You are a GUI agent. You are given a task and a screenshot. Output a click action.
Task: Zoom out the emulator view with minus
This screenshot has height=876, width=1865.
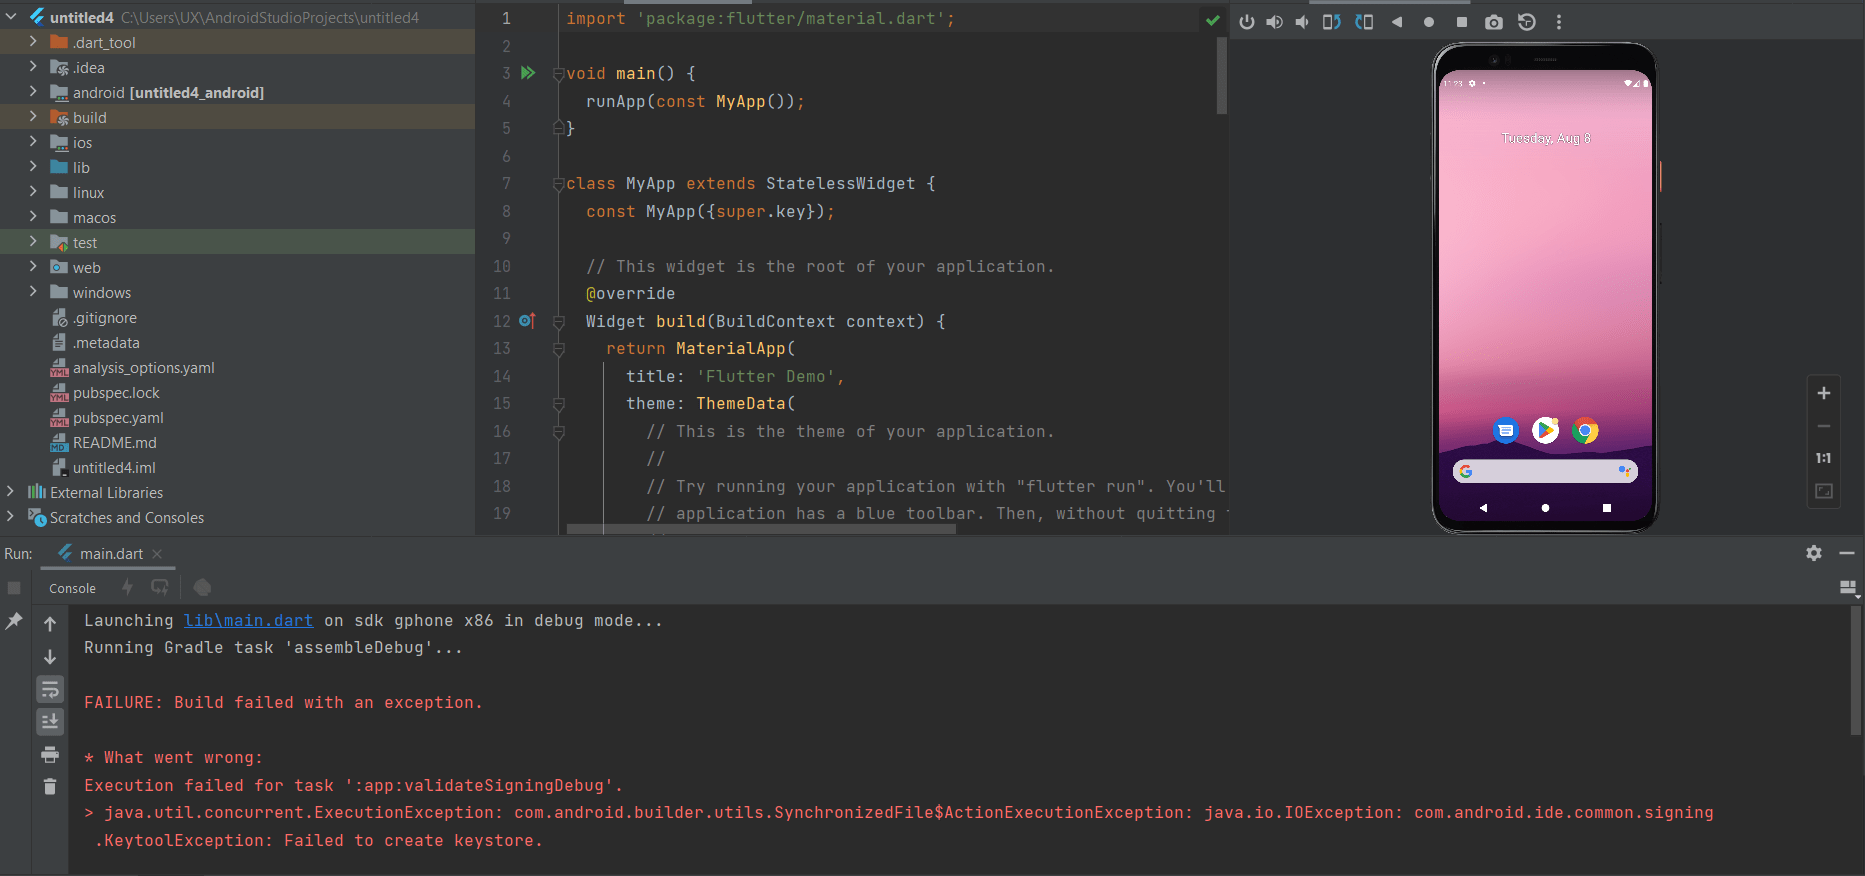point(1824,426)
